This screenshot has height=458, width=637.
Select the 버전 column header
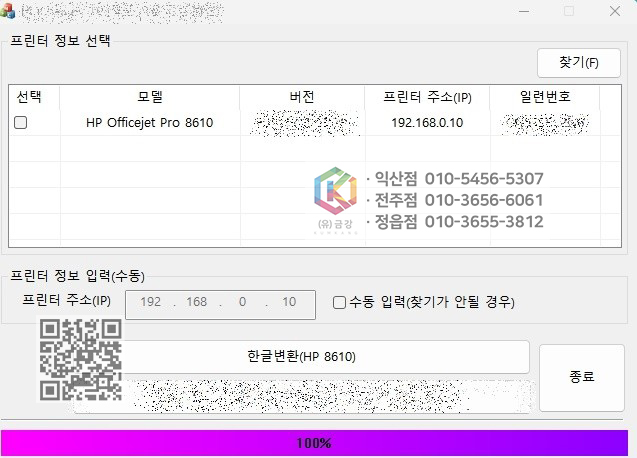click(302, 97)
